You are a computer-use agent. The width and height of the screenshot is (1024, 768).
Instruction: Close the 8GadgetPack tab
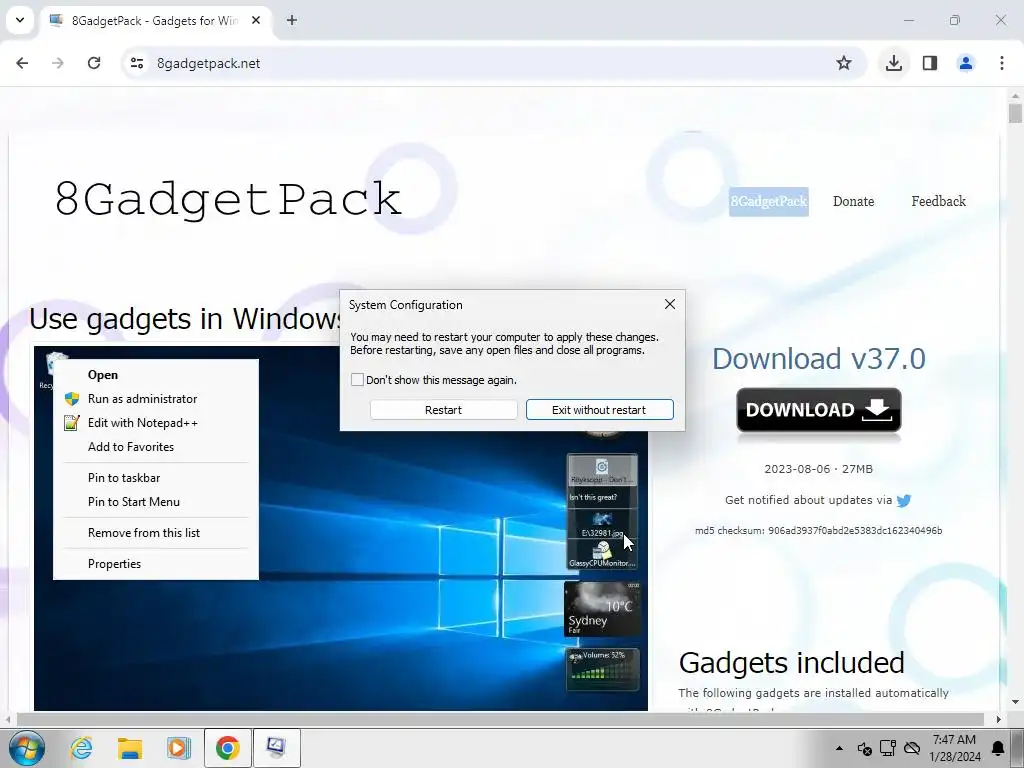[256, 20]
